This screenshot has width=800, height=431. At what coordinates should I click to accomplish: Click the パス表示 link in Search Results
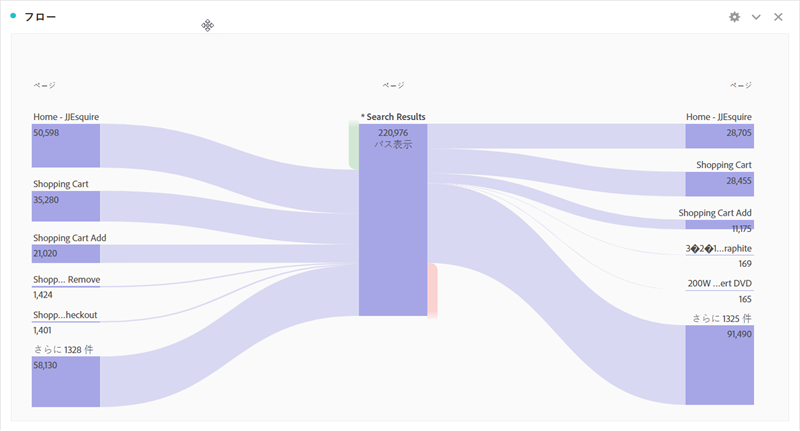[x=393, y=145]
